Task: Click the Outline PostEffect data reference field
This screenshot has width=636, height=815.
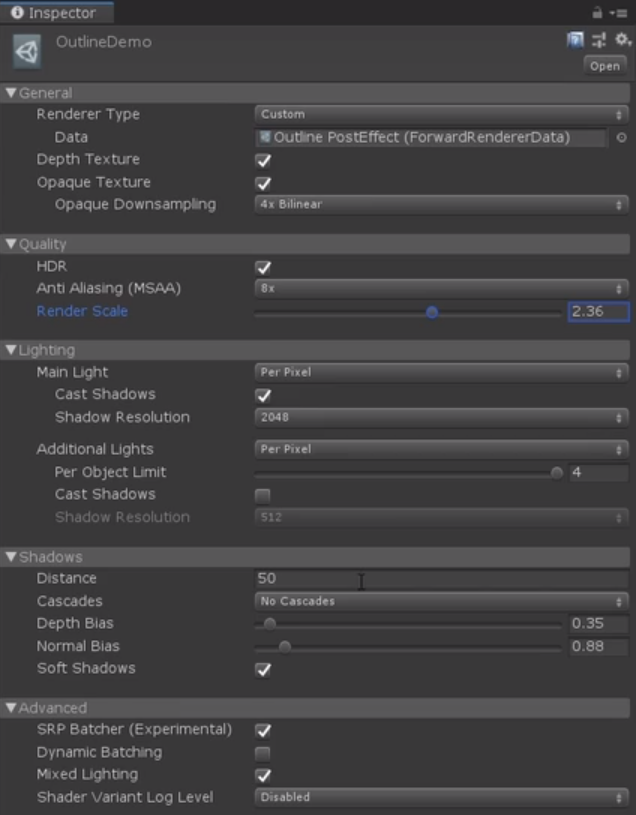Action: pos(431,138)
